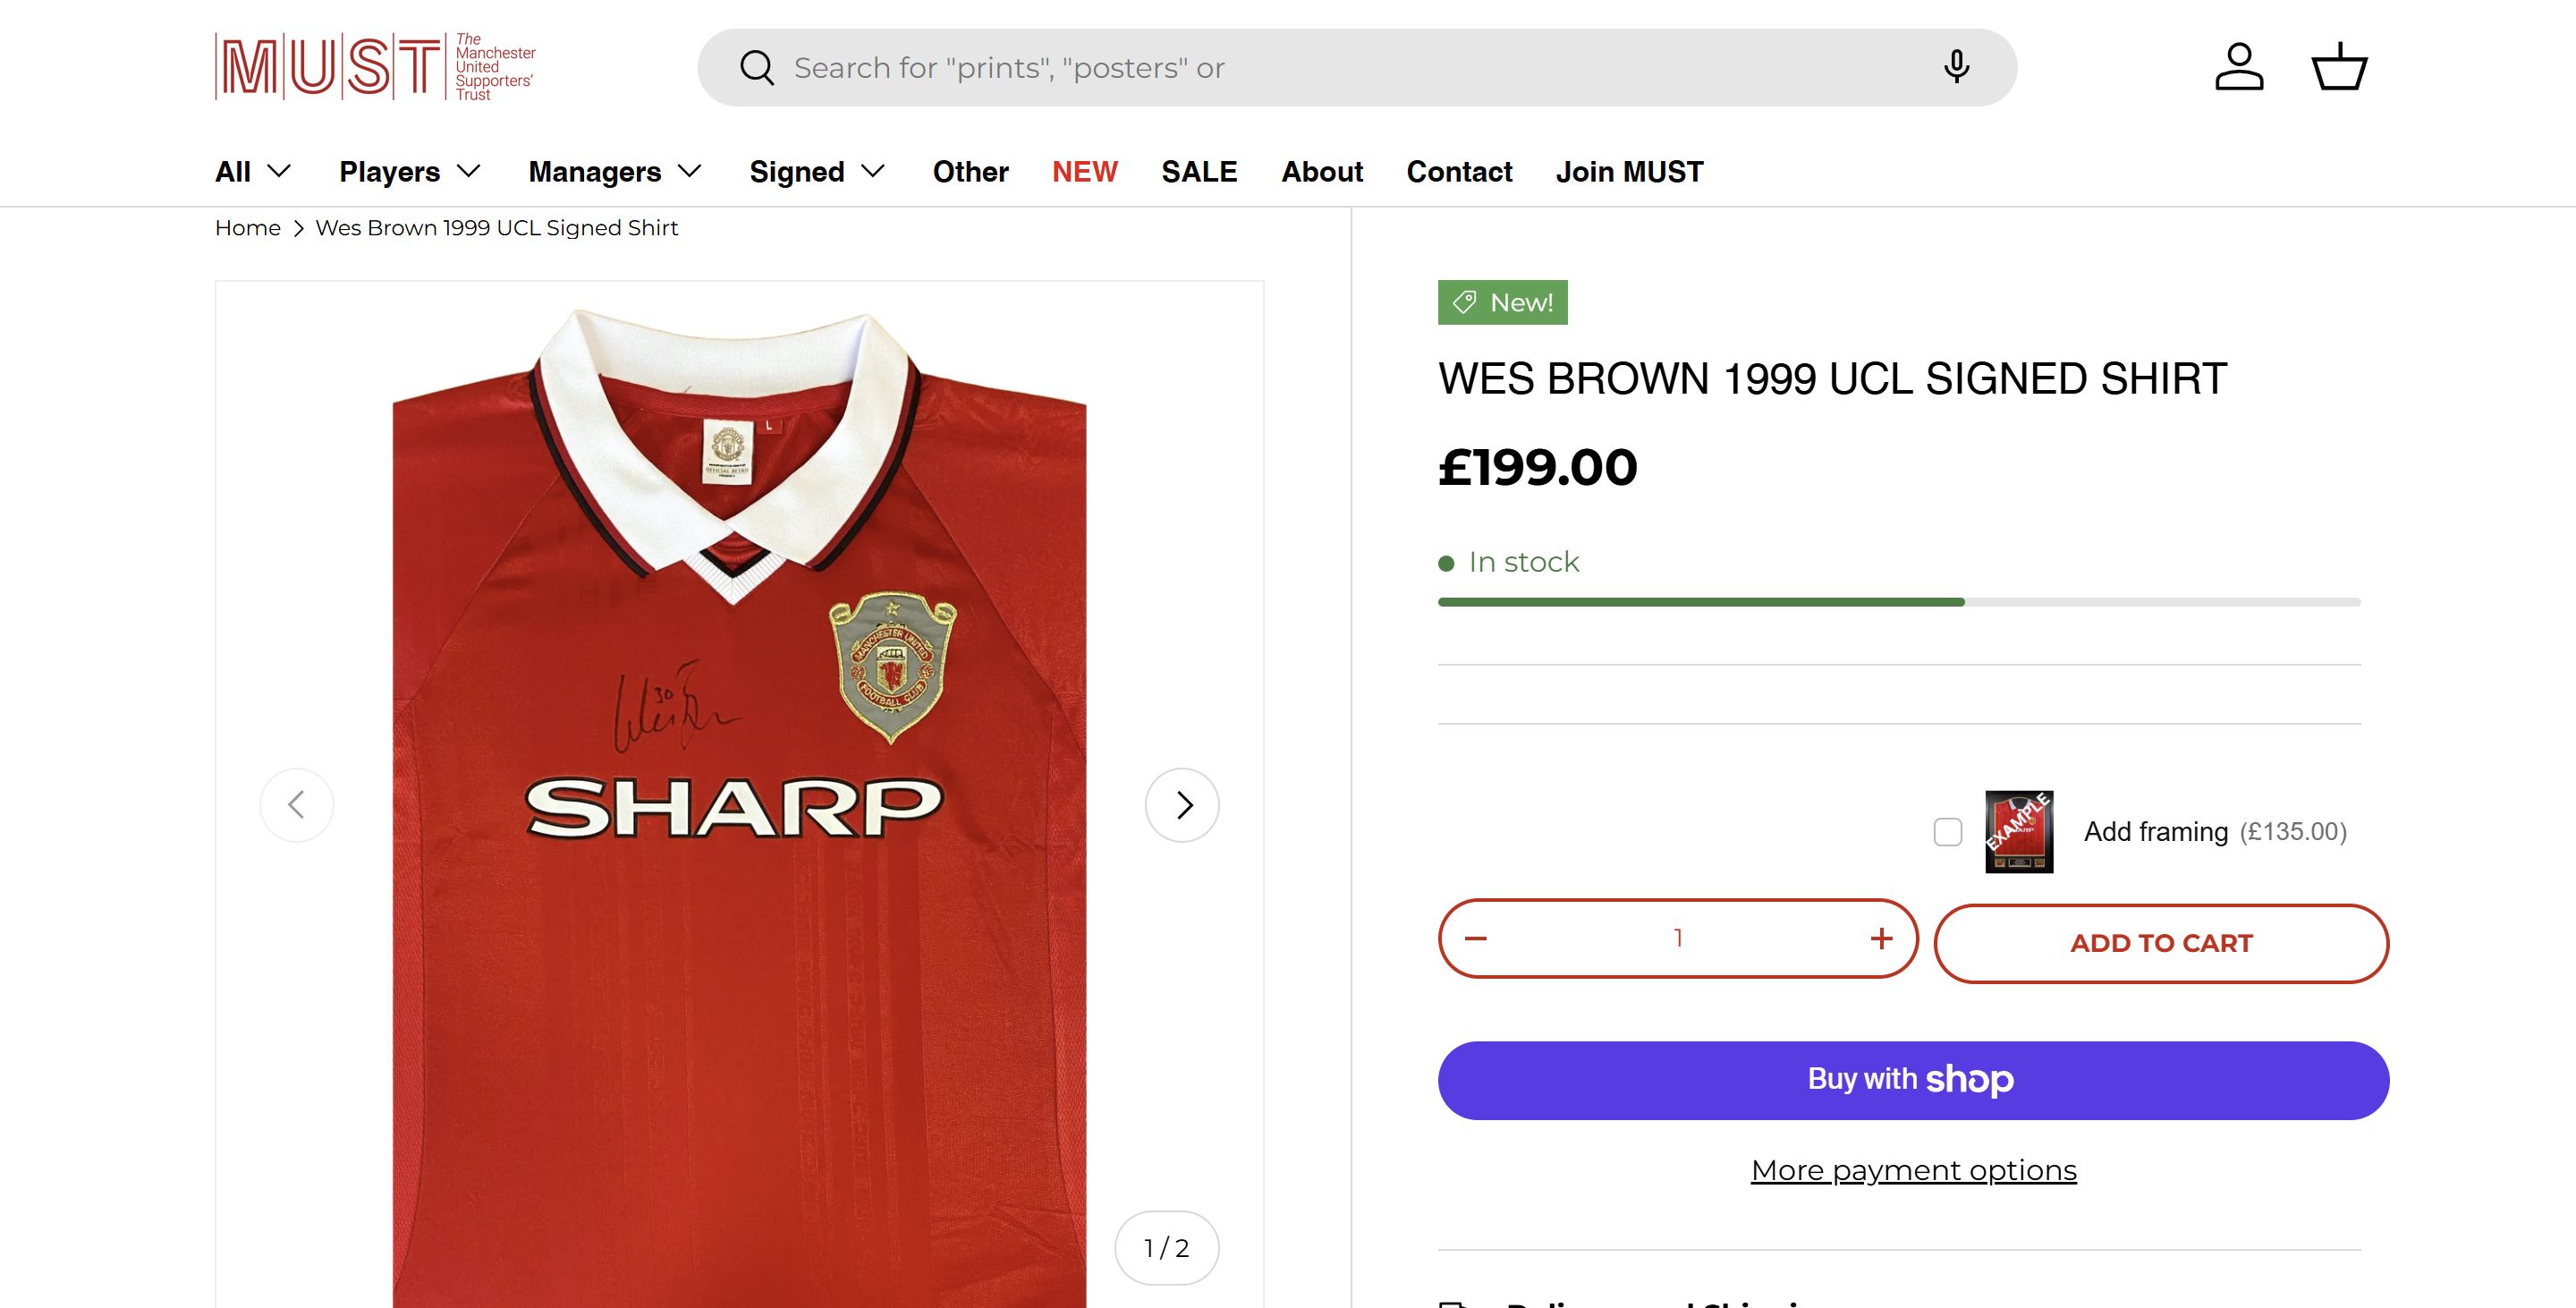This screenshot has height=1308, width=2576.
Task: Click More payment options link
Action: click(x=1913, y=1170)
